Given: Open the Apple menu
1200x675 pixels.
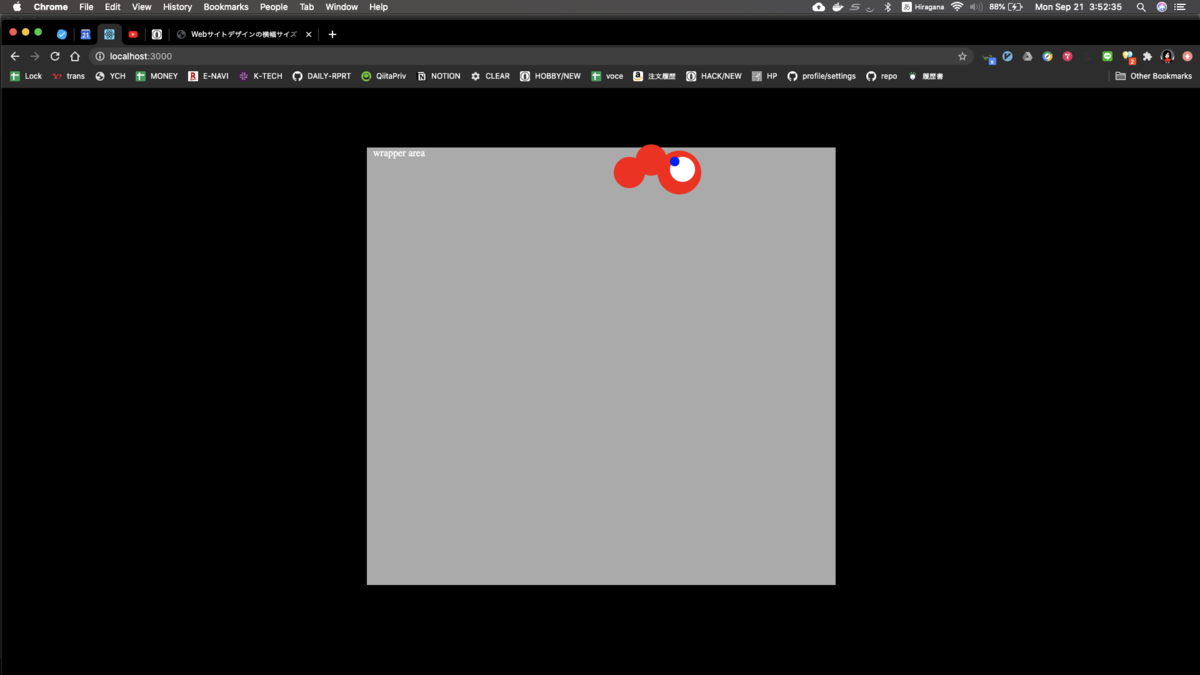Looking at the screenshot, I should (x=16, y=7).
